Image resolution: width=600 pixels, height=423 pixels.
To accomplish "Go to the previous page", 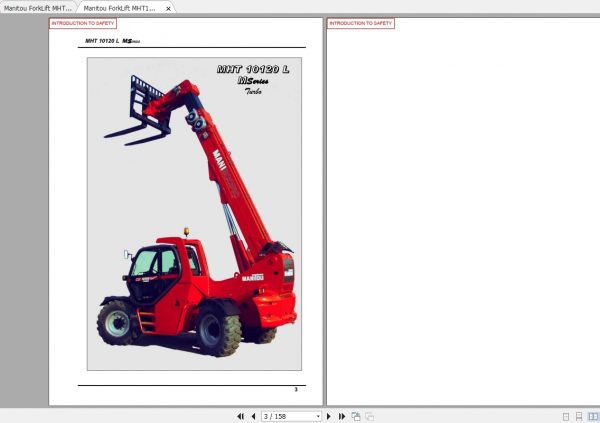I will [x=253, y=416].
